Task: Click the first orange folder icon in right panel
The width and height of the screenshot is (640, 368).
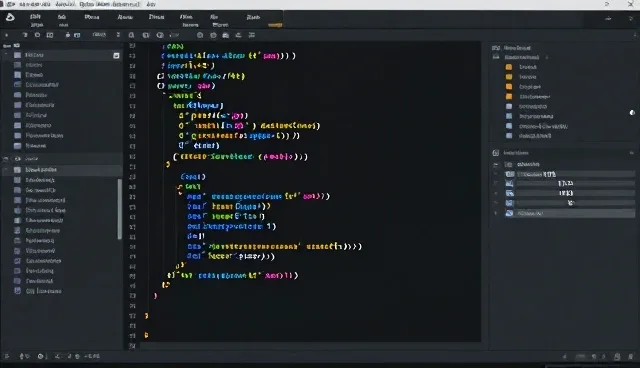Action: pyautogui.click(x=509, y=67)
